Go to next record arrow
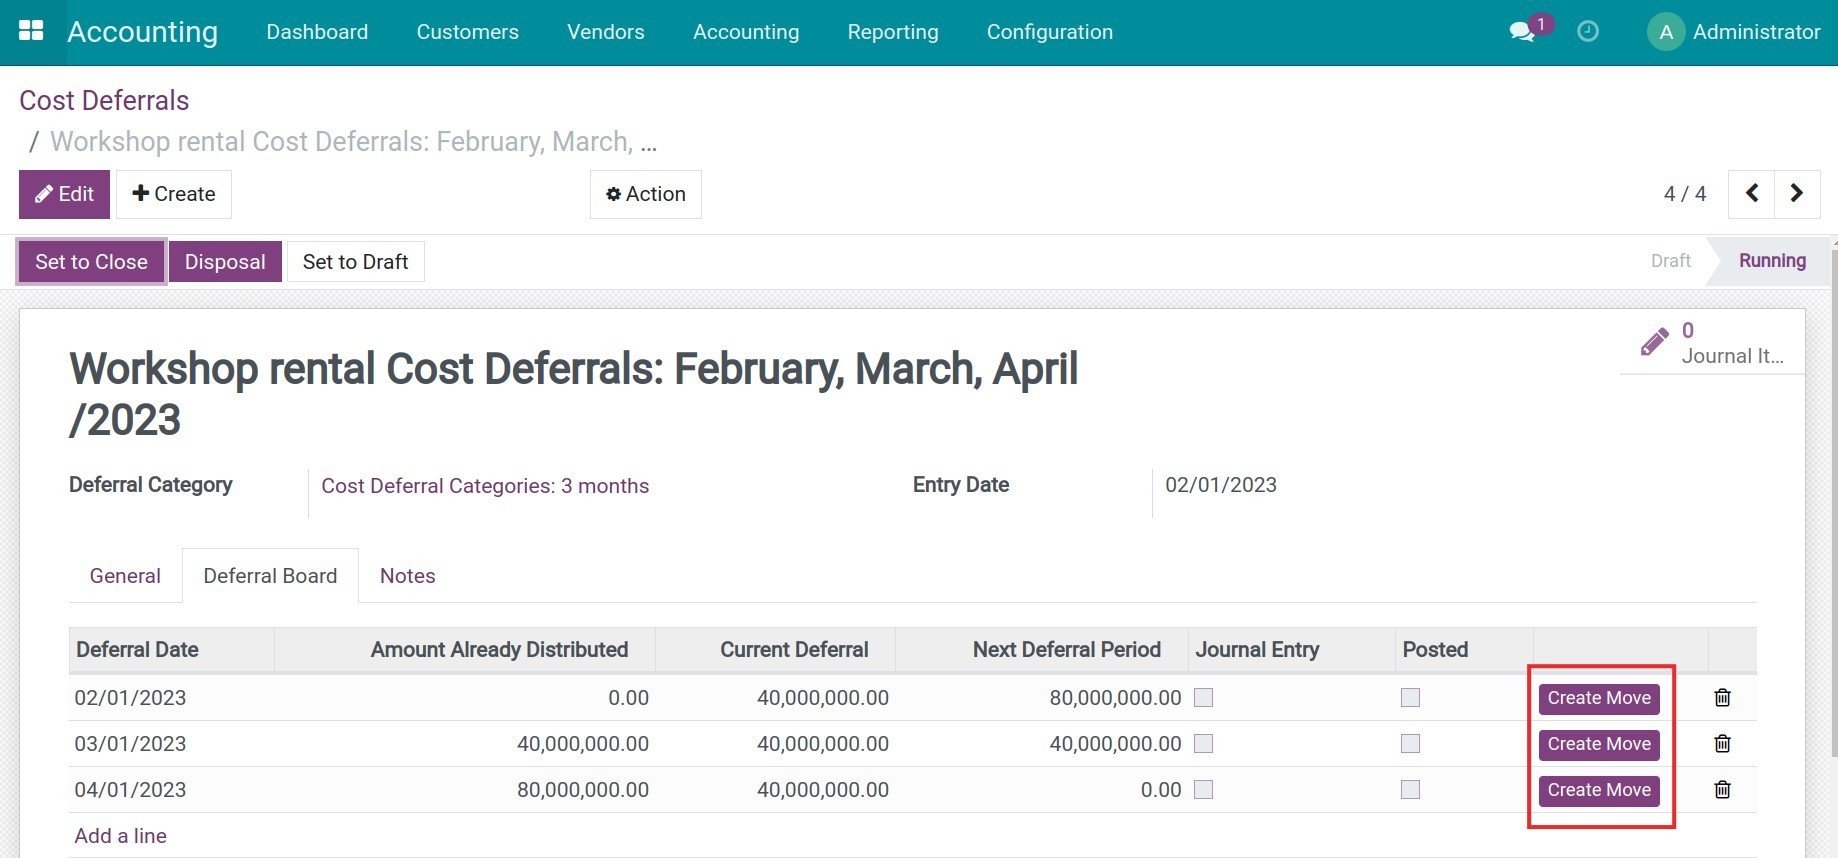Viewport: 1838px width, 858px height. pos(1797,193)
